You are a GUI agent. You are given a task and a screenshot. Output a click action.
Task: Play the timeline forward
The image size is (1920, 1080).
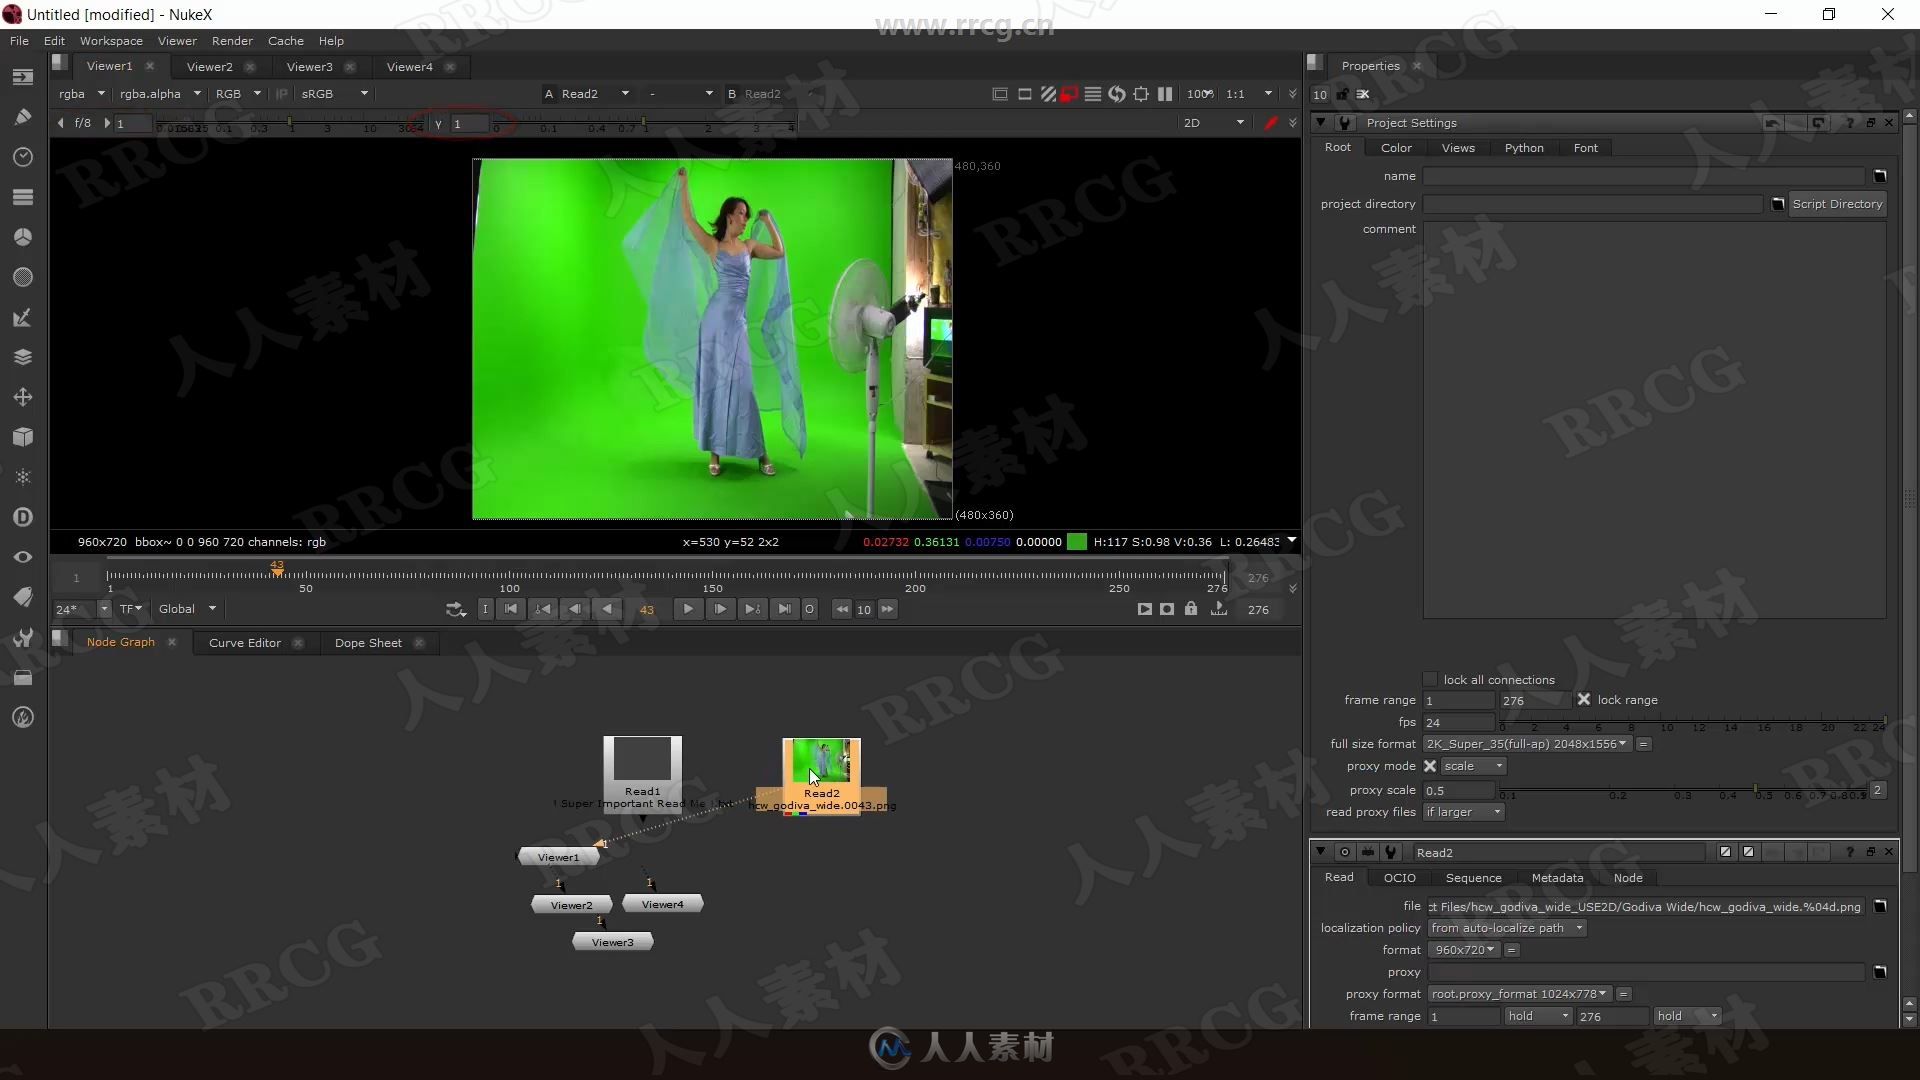pyautogui.click(x=688, y=609)
